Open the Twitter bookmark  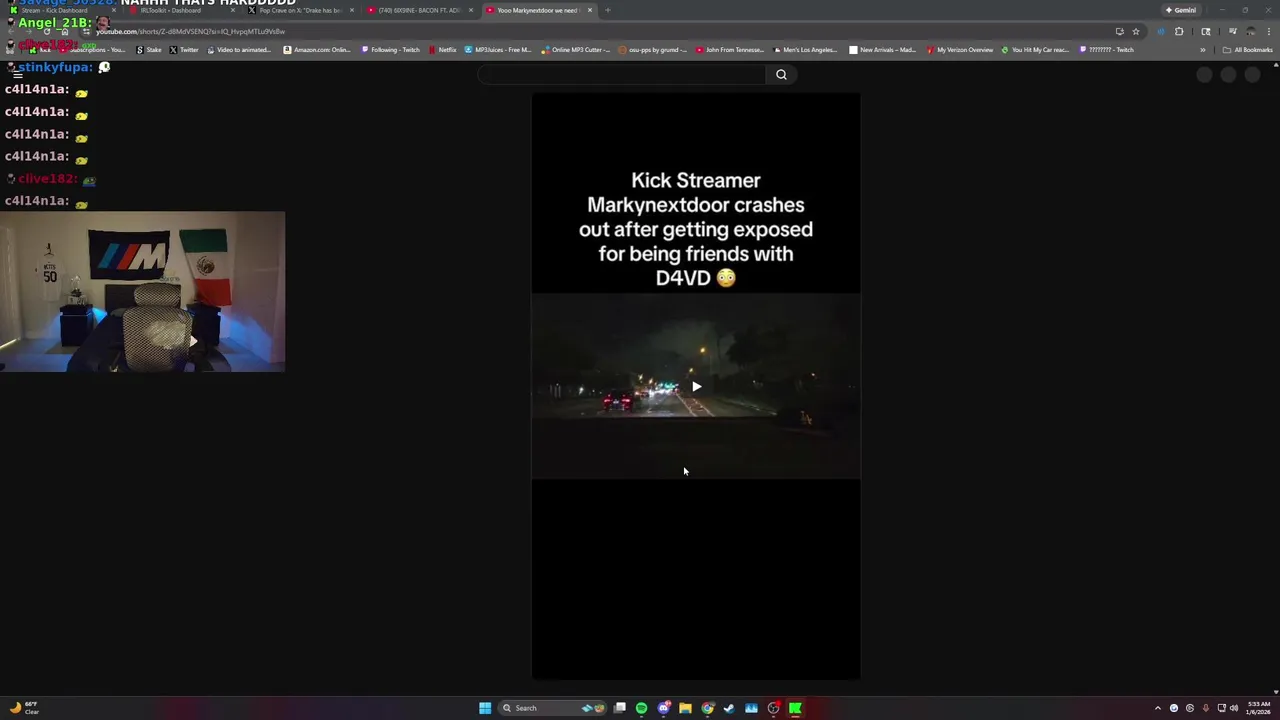(184, 49)
